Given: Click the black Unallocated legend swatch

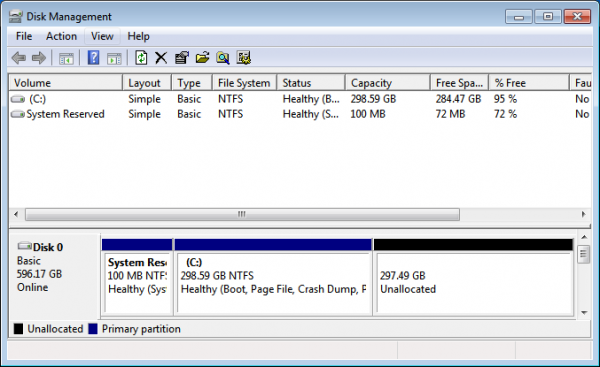Looking at the screenshot, I should (18, 329).
